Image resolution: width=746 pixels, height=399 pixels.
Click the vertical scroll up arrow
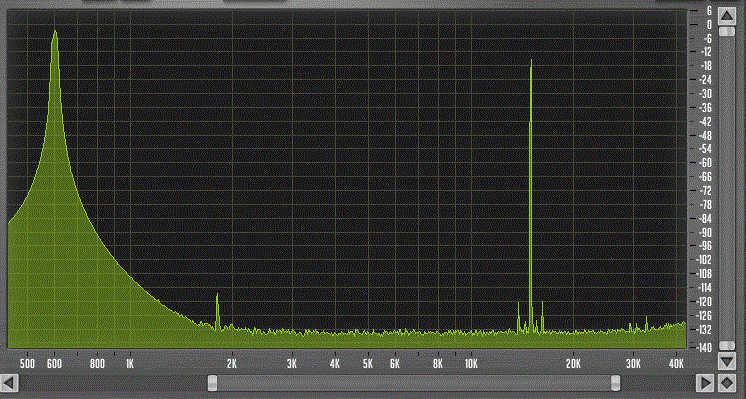pos(726,16)
